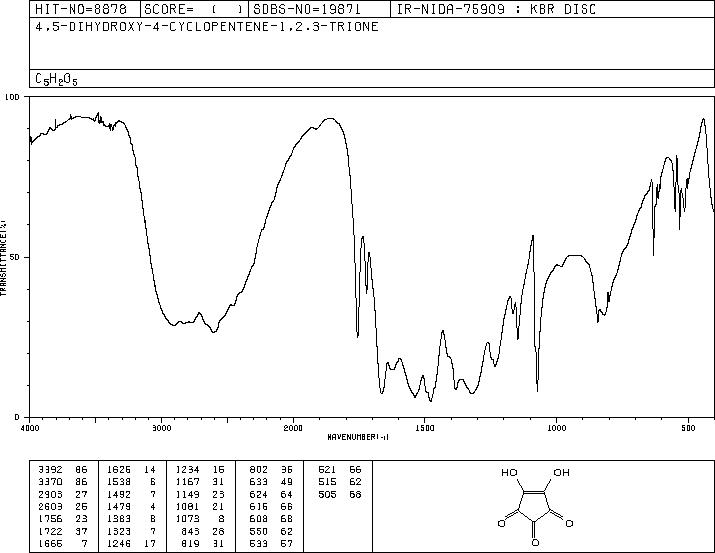
Task: Click the 1722 peak entry in the table
Action: coord(62,531)
